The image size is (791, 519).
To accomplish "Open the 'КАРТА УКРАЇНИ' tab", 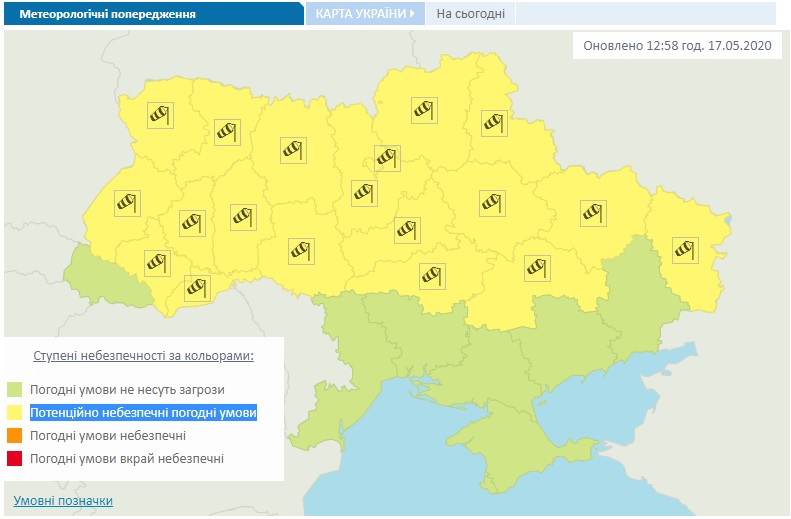I will pyautogui.click(x=365, y=14).
